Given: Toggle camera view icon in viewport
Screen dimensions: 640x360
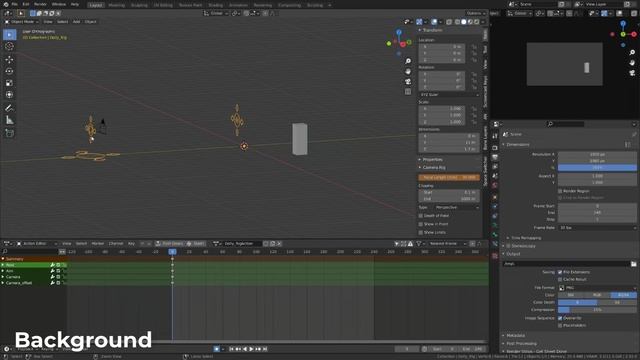Looking at the screenshot, I should point(408,82).
